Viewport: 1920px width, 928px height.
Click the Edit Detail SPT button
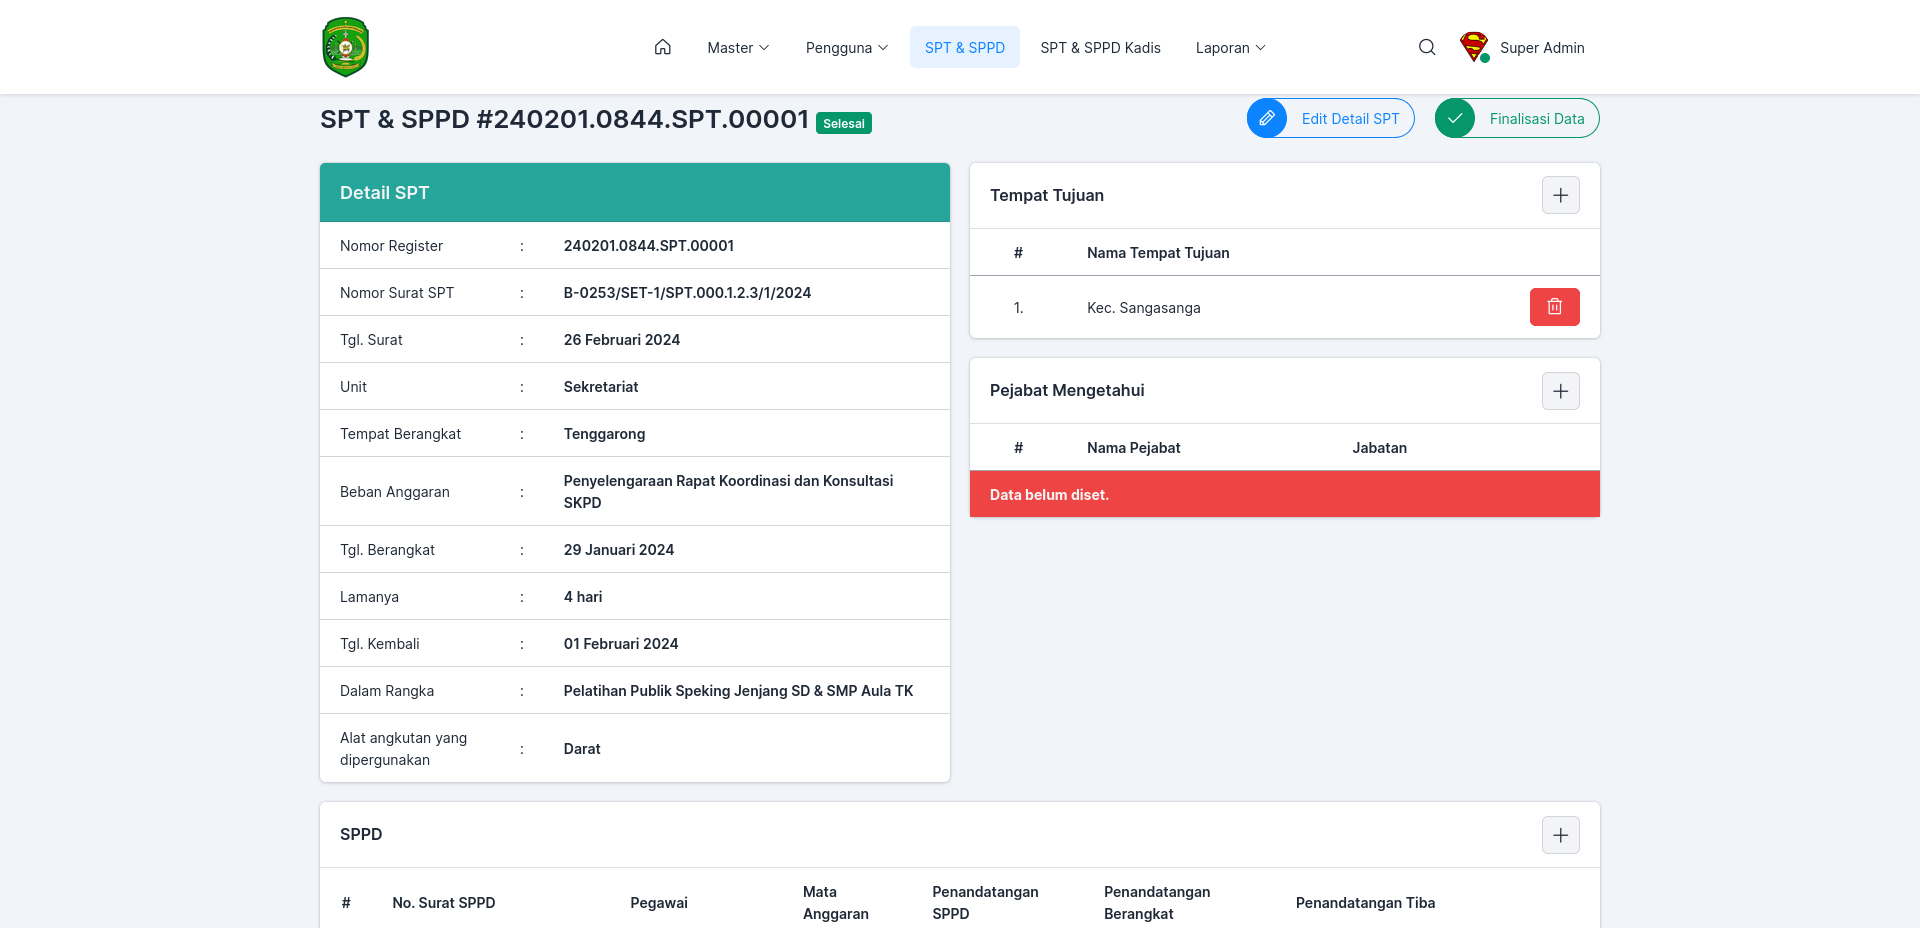click(x=1331, y=118)
